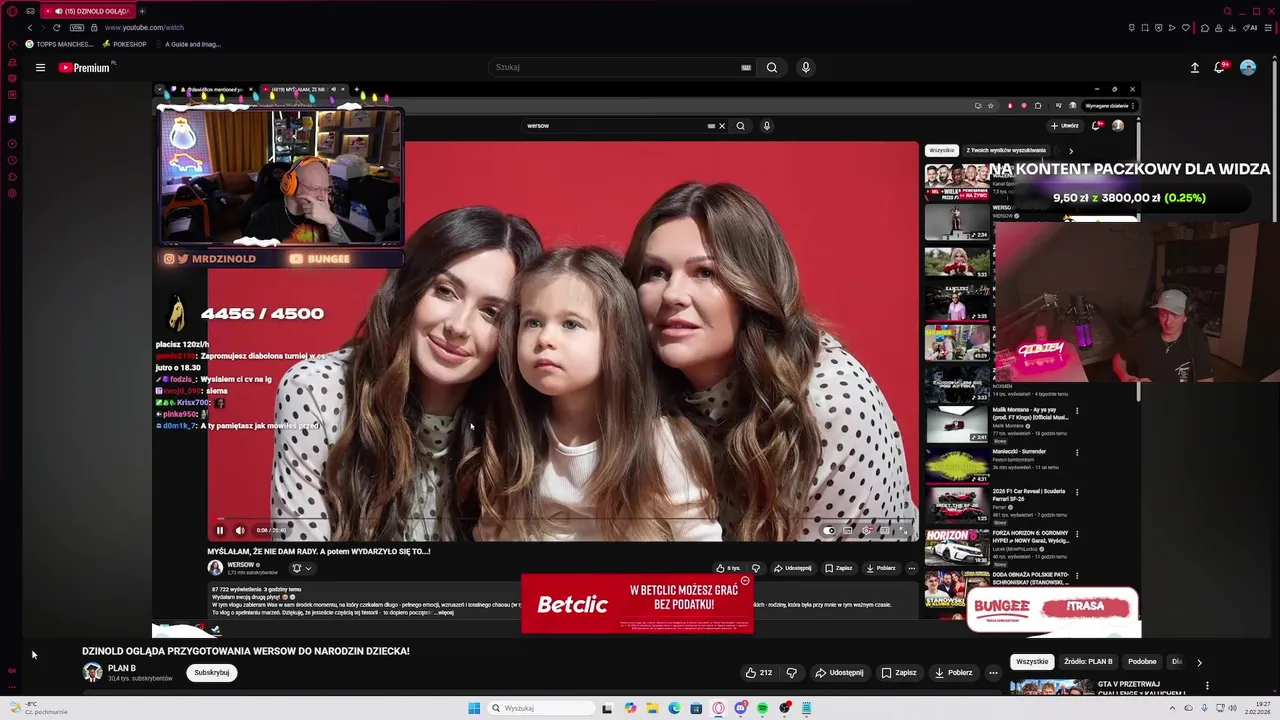
Task: Open the PLAN B channel avatar
Action: tap(92, 672)
